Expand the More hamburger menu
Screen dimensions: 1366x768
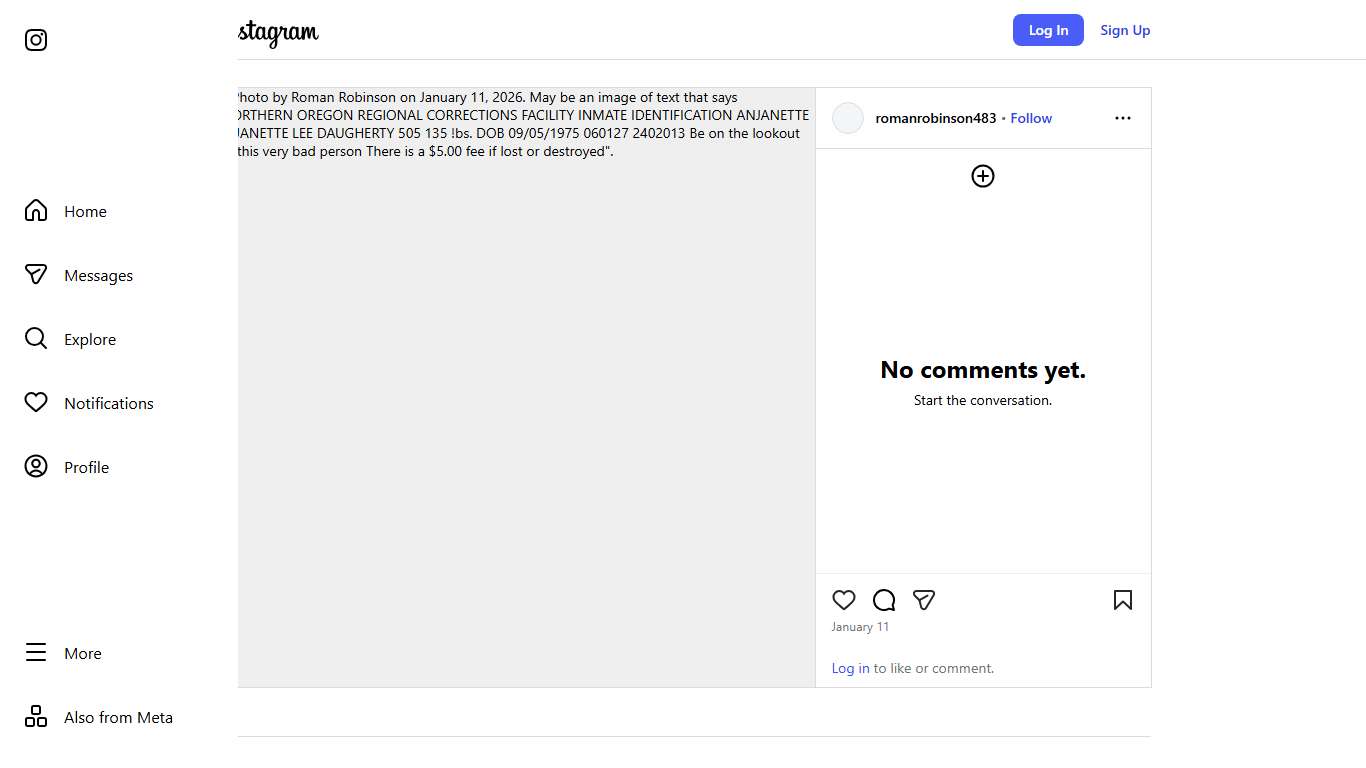tap(36, 653)
